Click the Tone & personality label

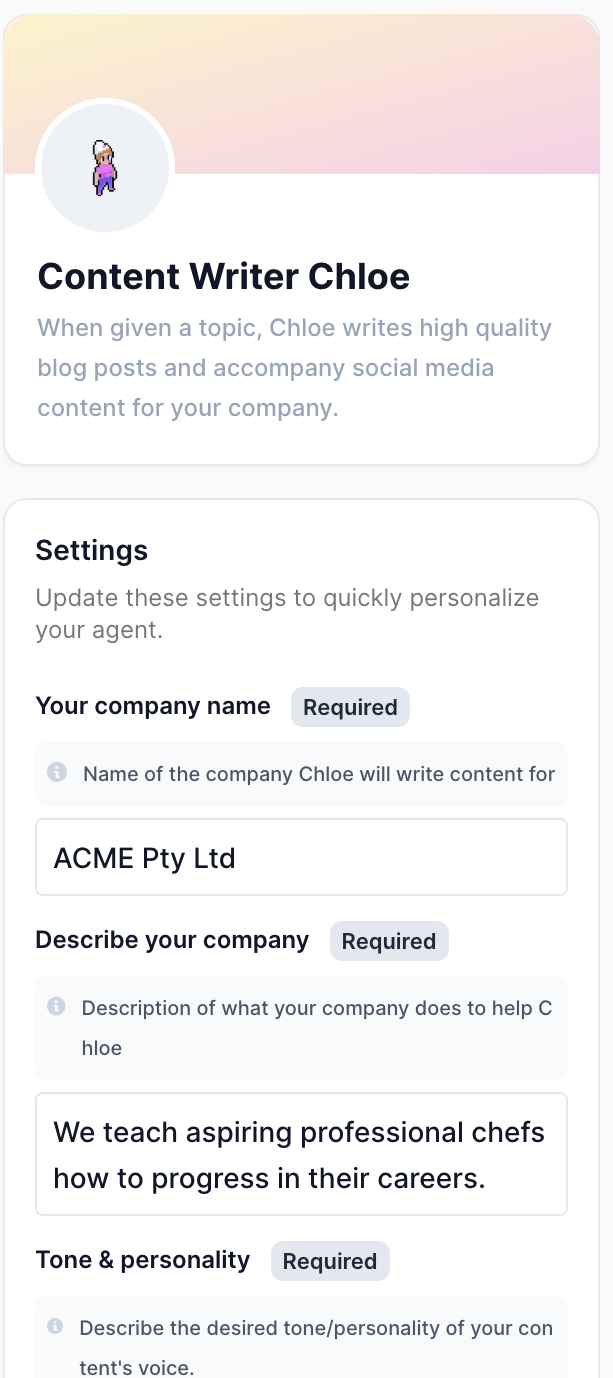point(143,1260)
